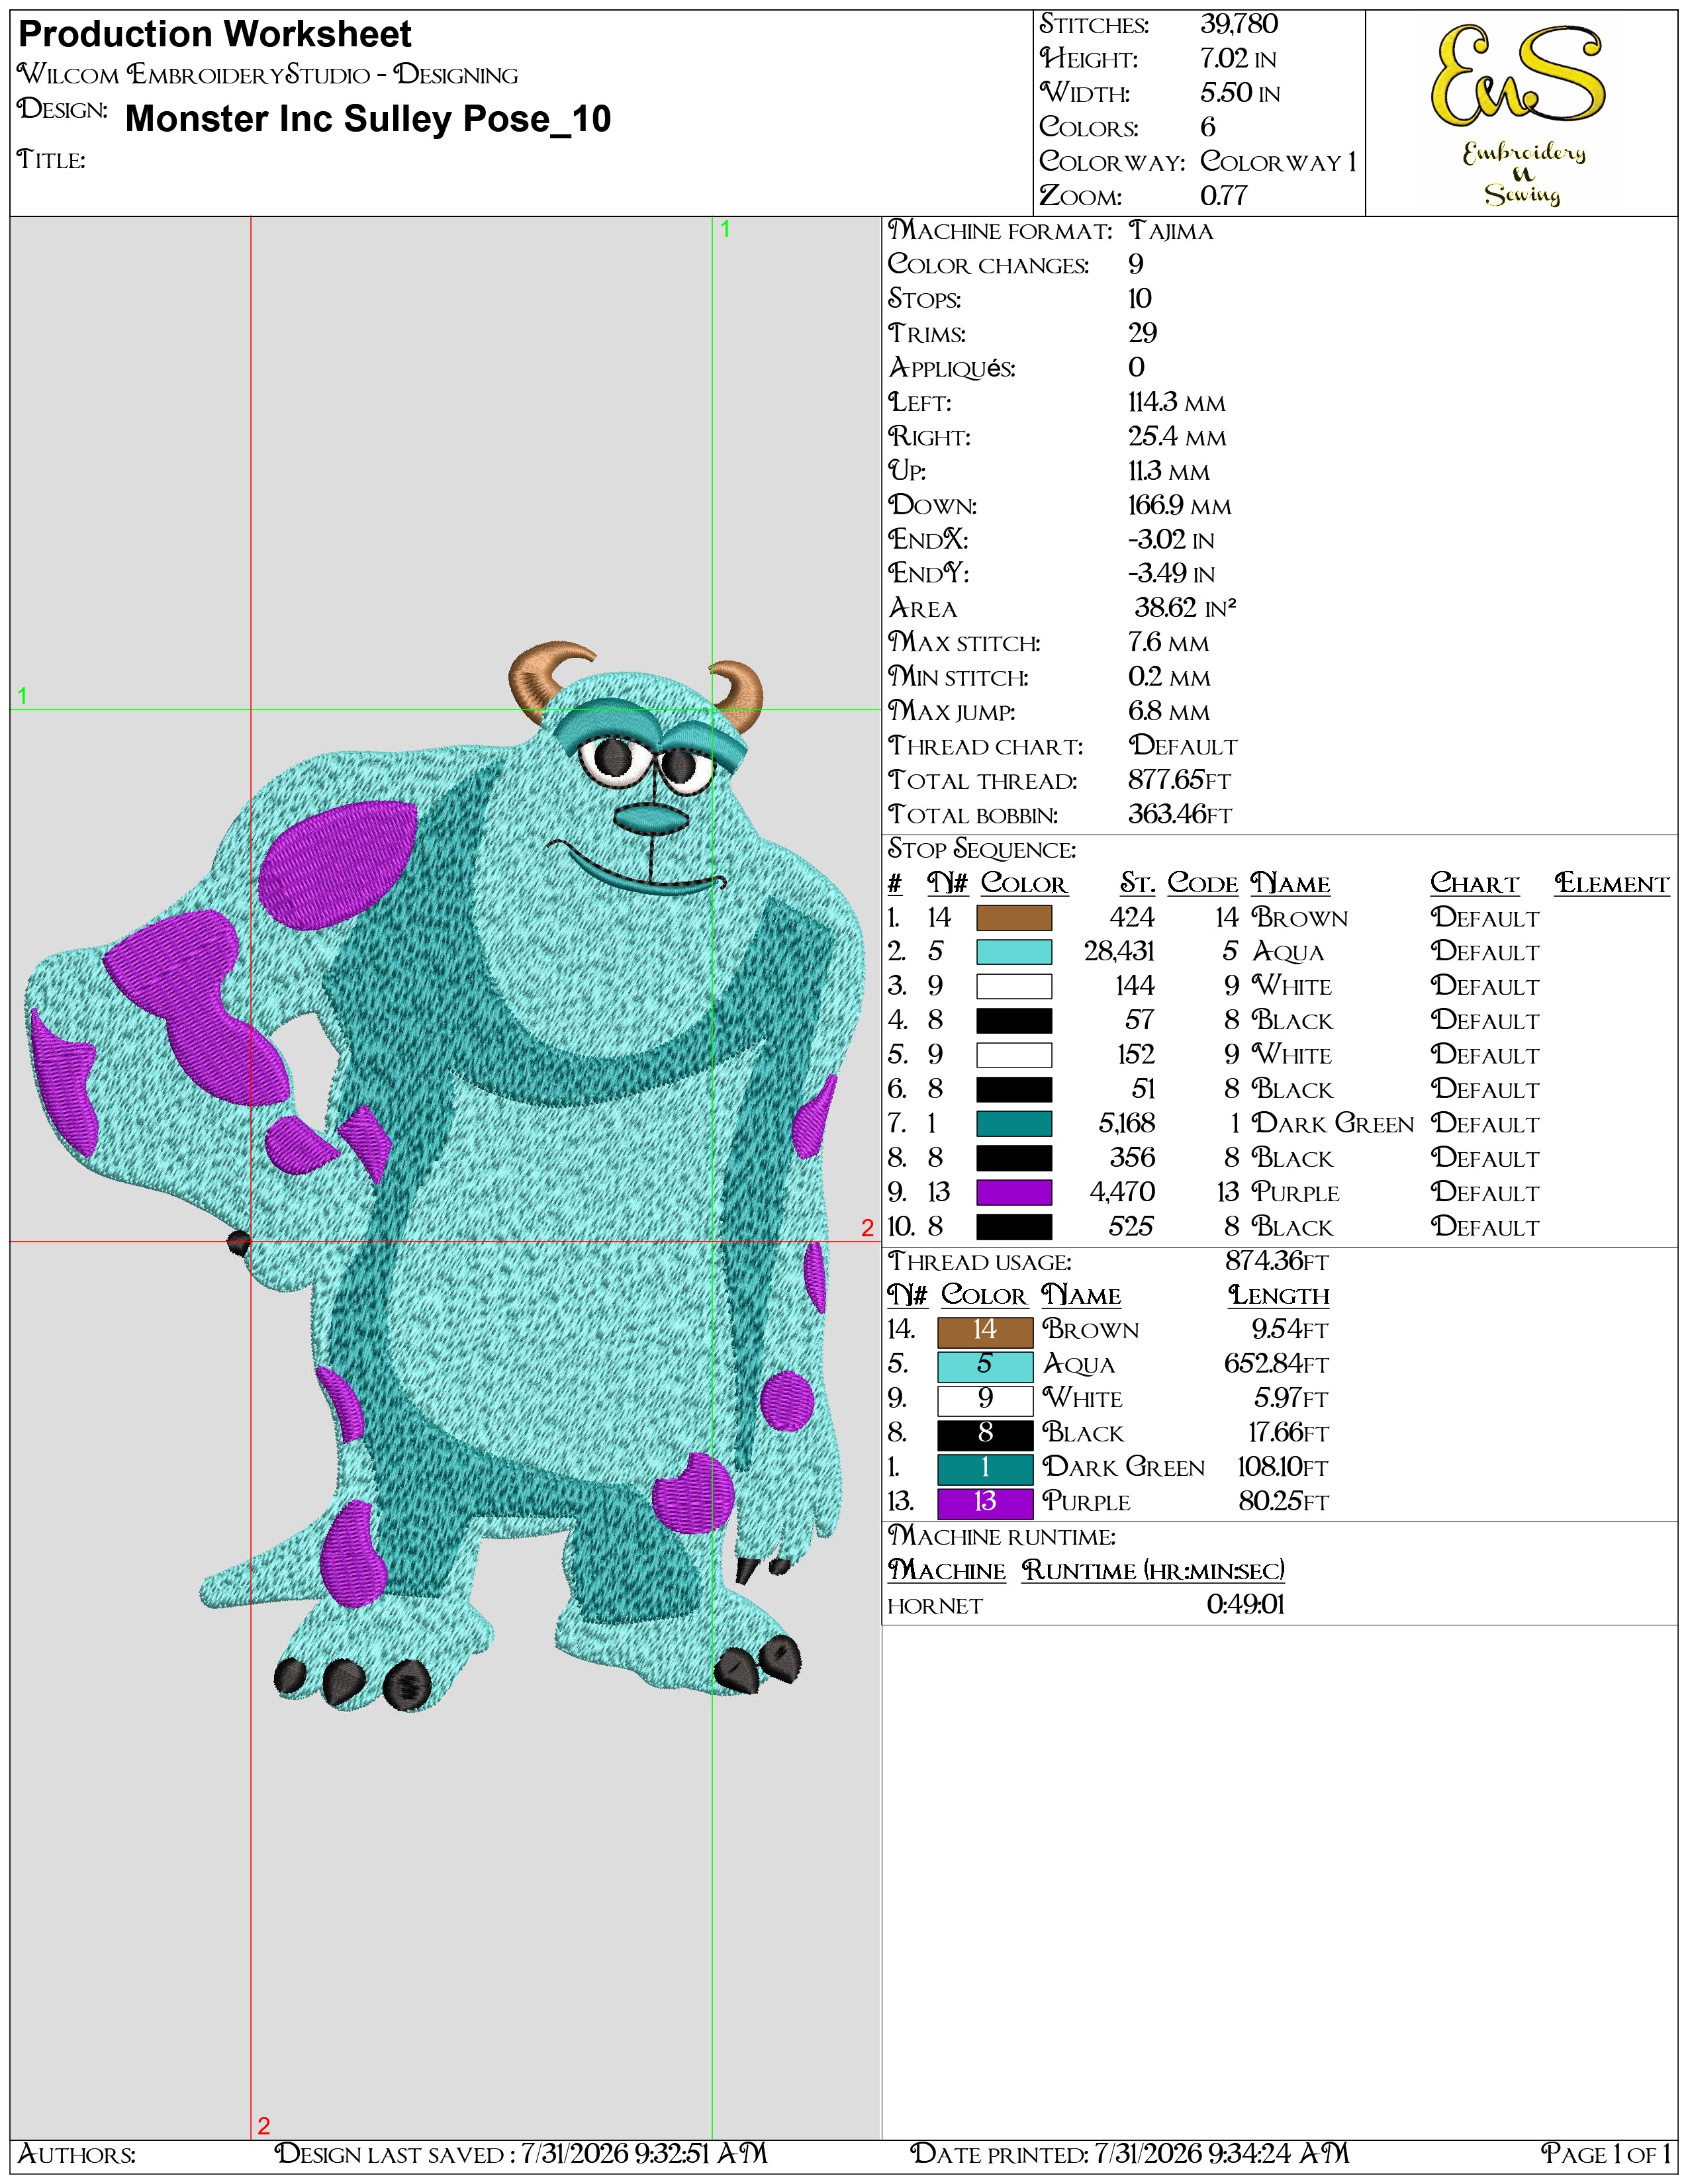This screenshot has width=1688, height=2184.
Task: Select the aqua thread length "652.84FT"
Action: pos(1276,1365)
